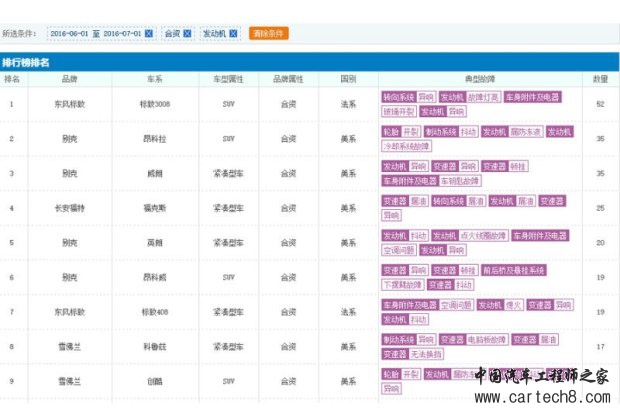Click the 玻璃升裂 fault tag

pos(398,111)
